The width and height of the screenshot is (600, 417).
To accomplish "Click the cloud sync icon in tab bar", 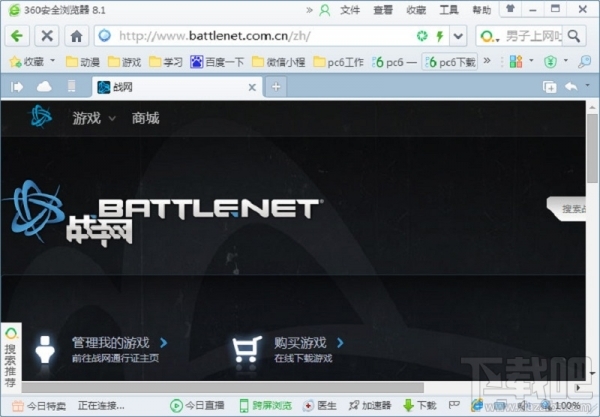I will click(x=44, y=87).
